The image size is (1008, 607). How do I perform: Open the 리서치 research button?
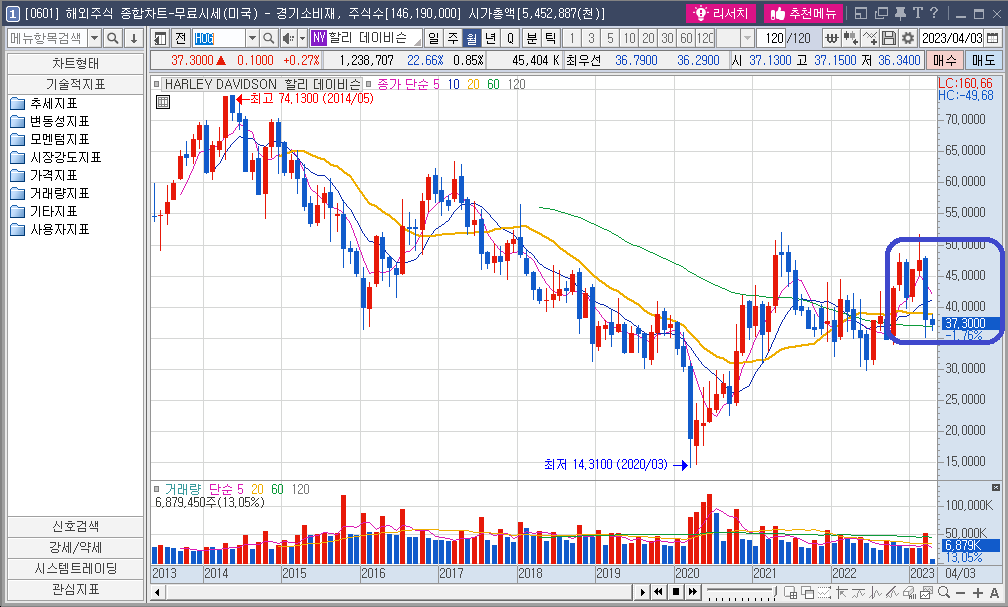[x=721, y=13]
